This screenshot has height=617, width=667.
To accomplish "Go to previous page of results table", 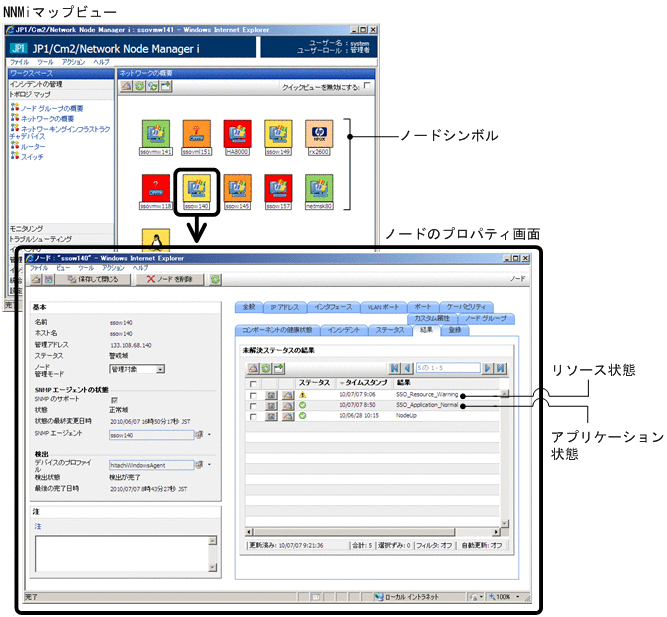I will click(407, 368).
